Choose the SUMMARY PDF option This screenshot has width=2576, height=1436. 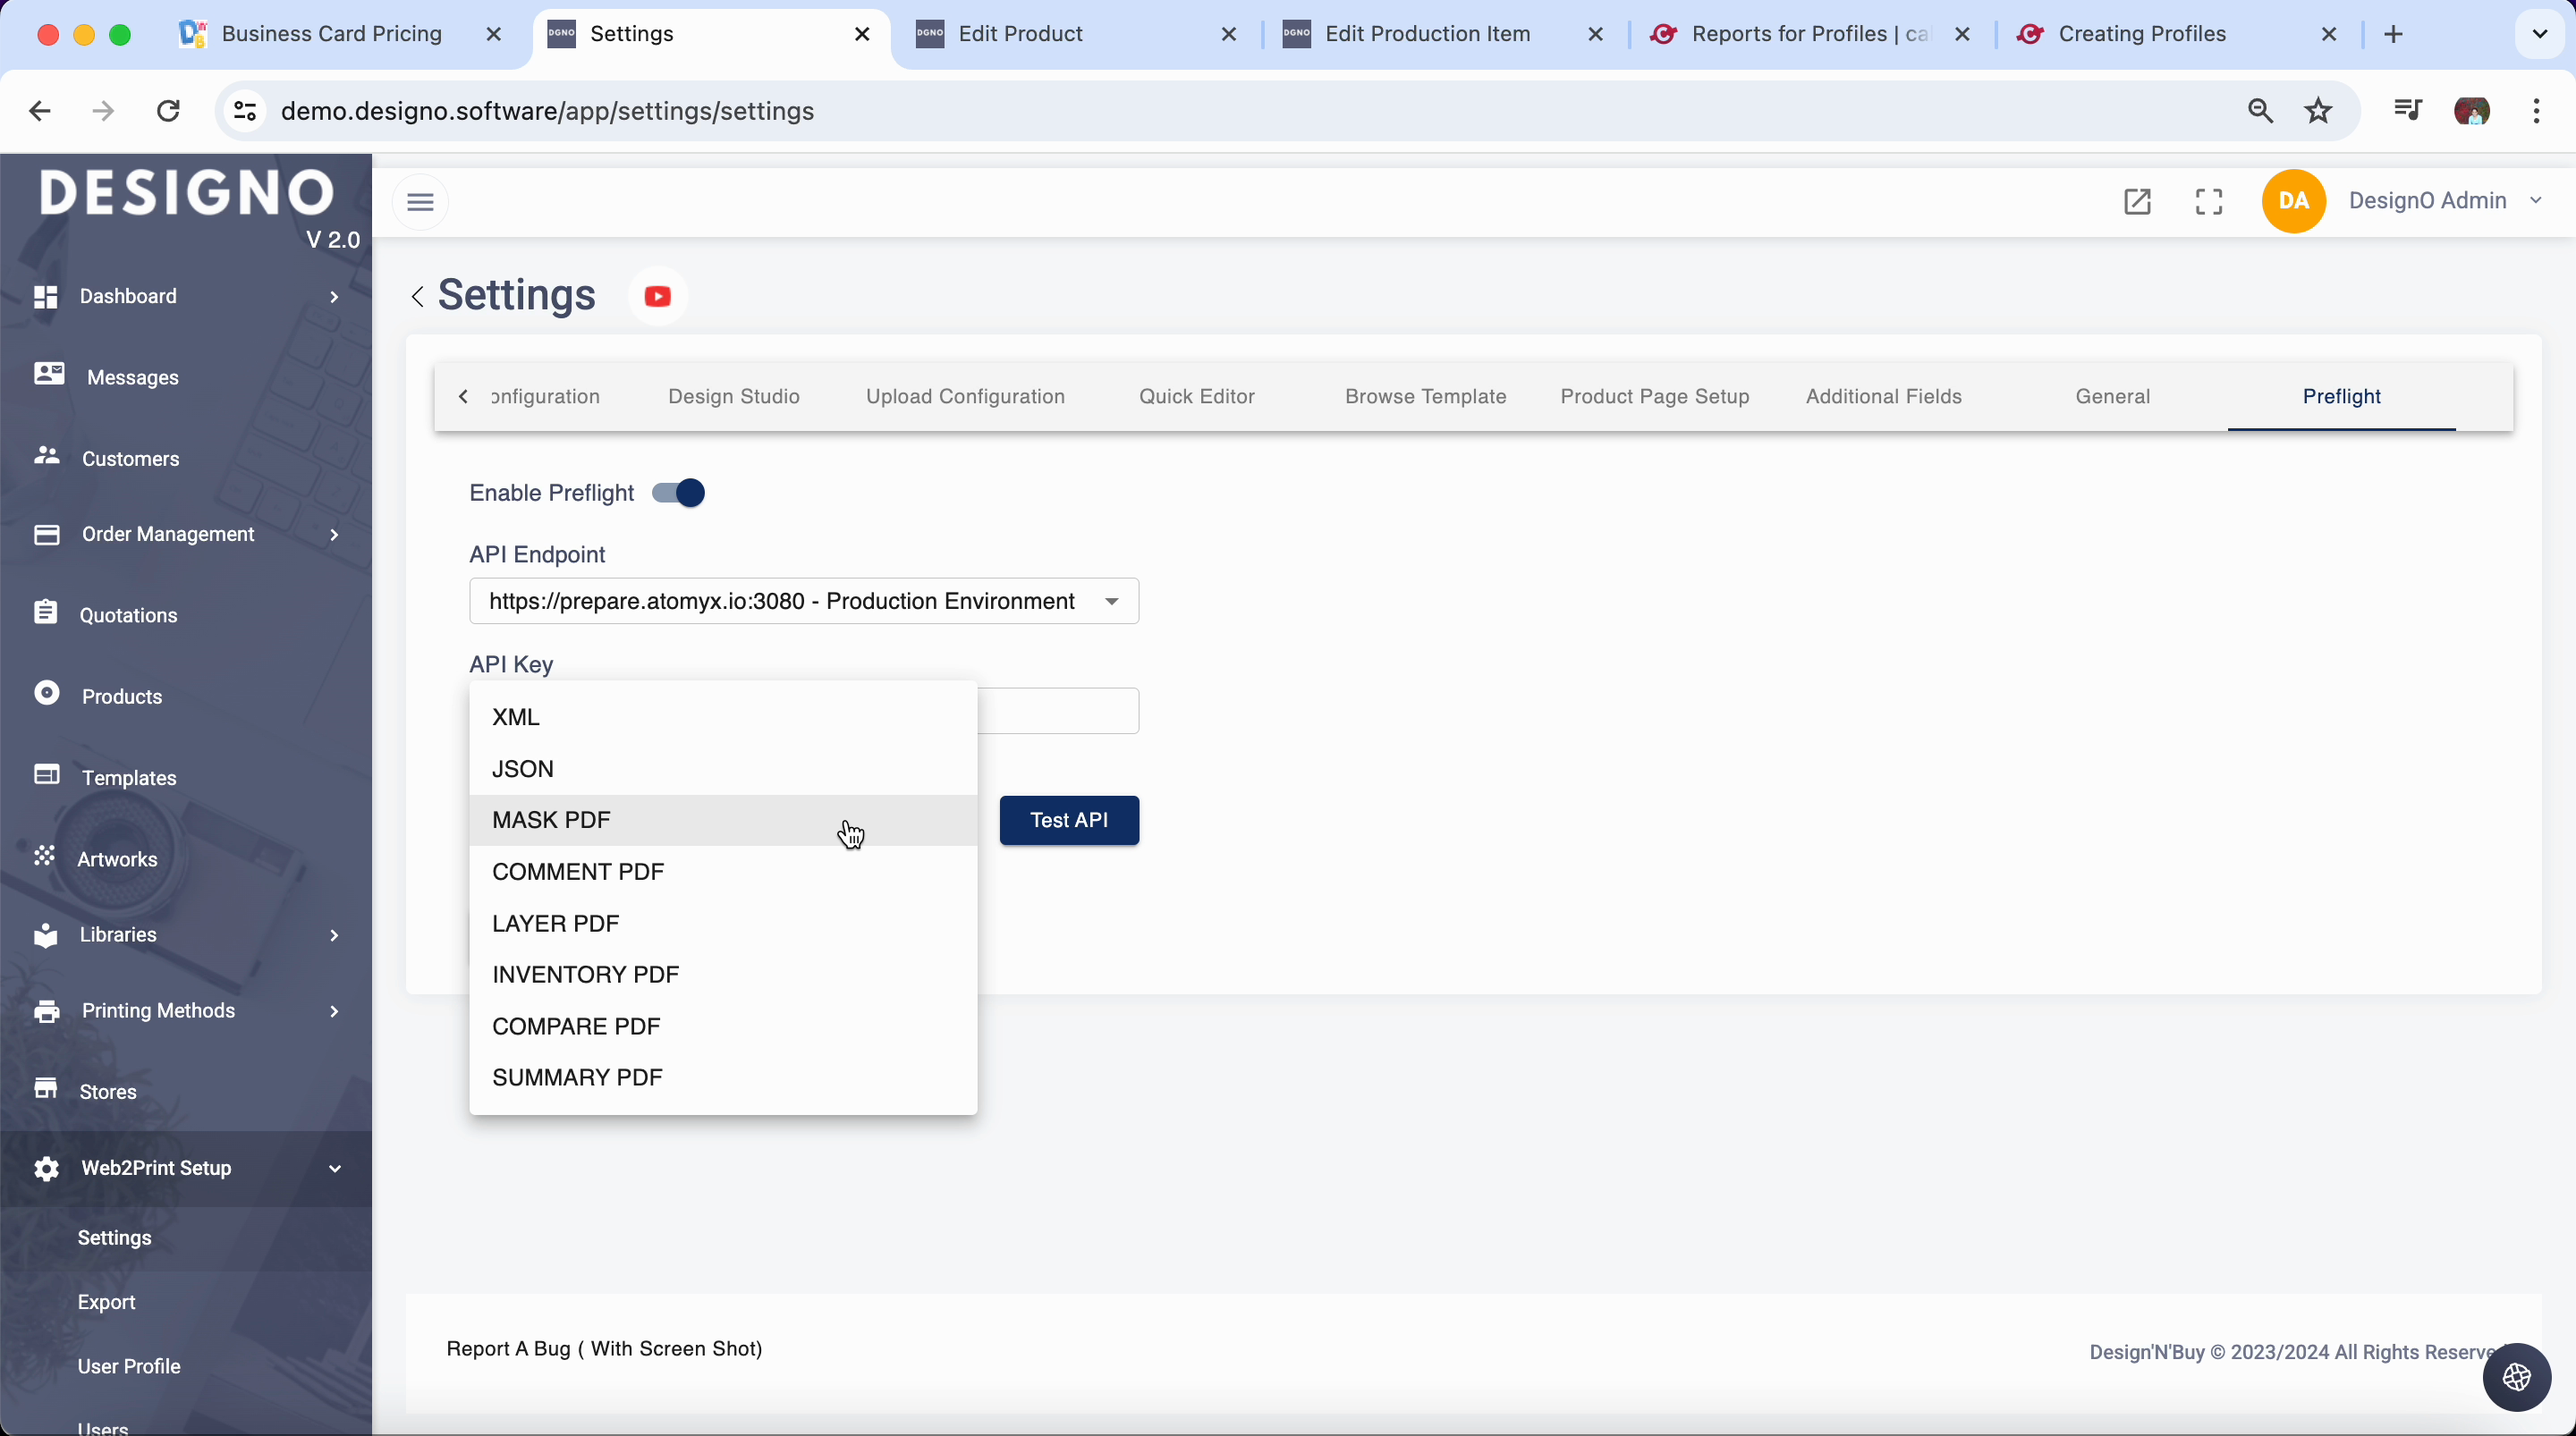click(577, 1077)
